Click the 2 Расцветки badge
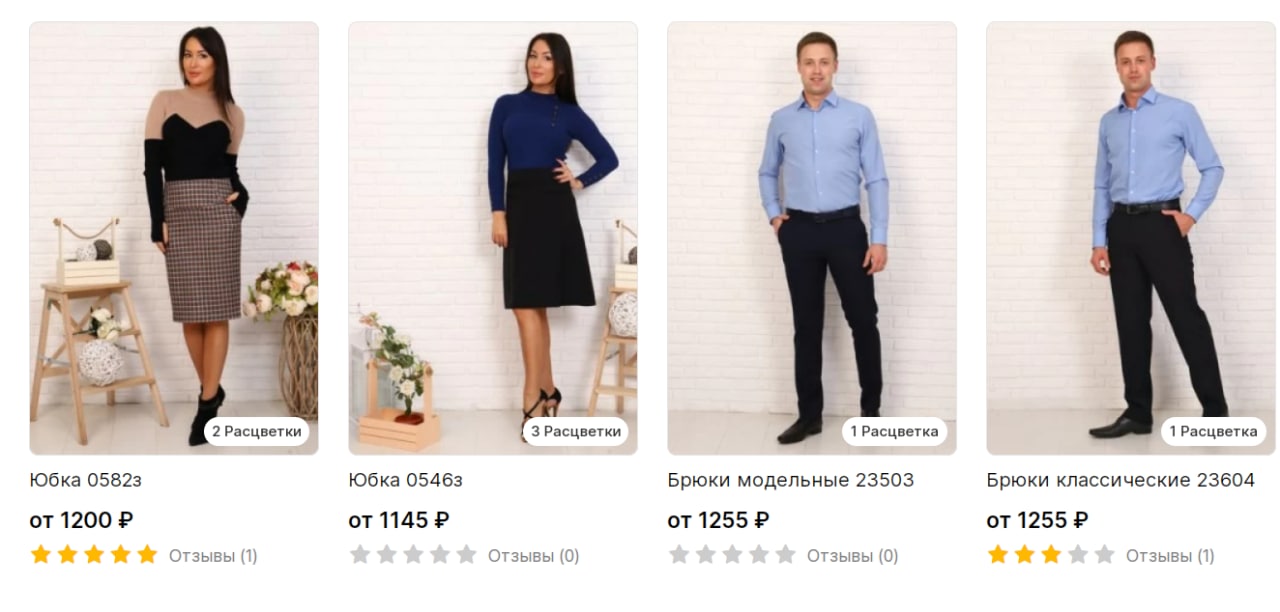The height and width of the screenshot is (612, 1280). click(x=257, y=432)
